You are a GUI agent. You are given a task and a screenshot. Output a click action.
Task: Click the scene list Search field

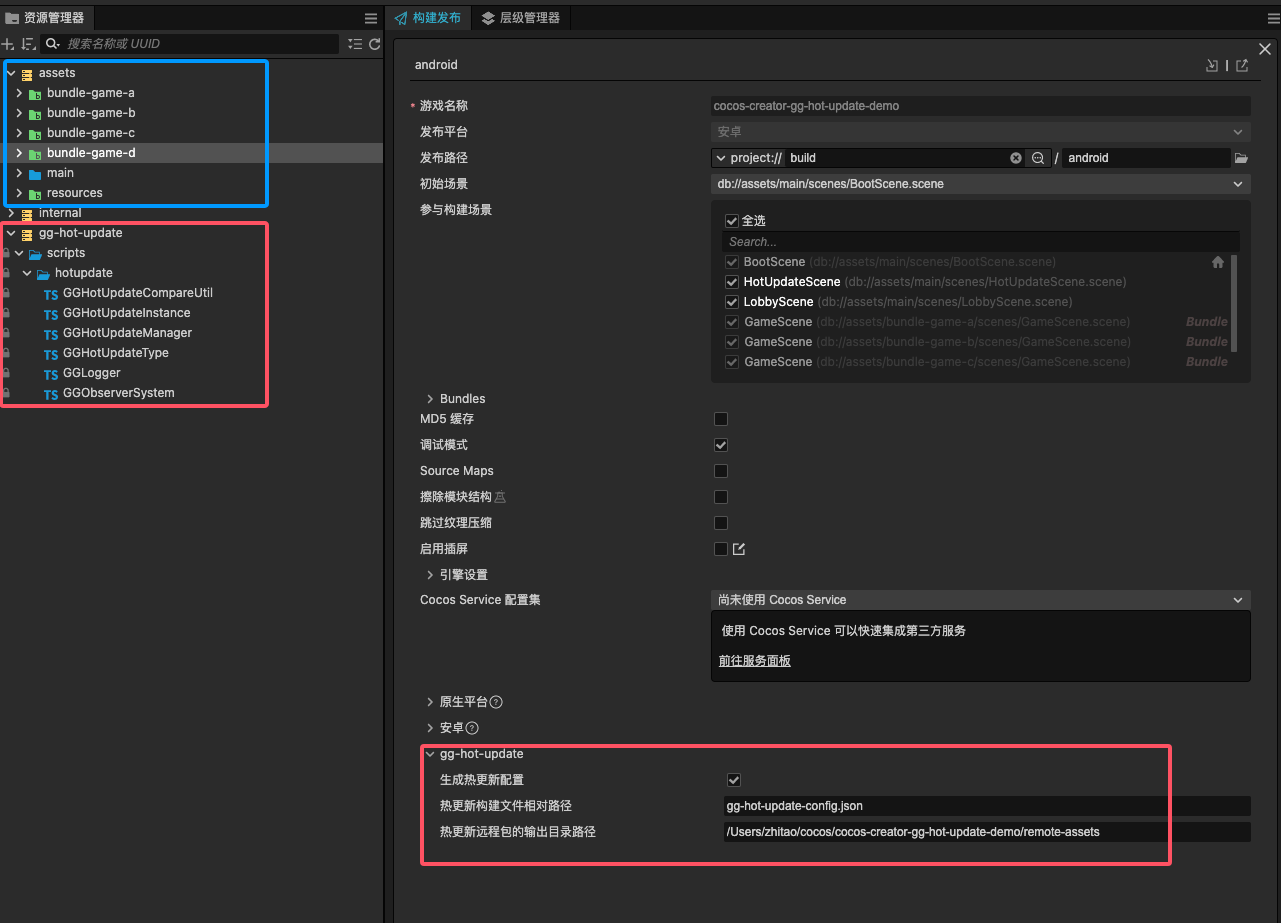pos(980,242)
